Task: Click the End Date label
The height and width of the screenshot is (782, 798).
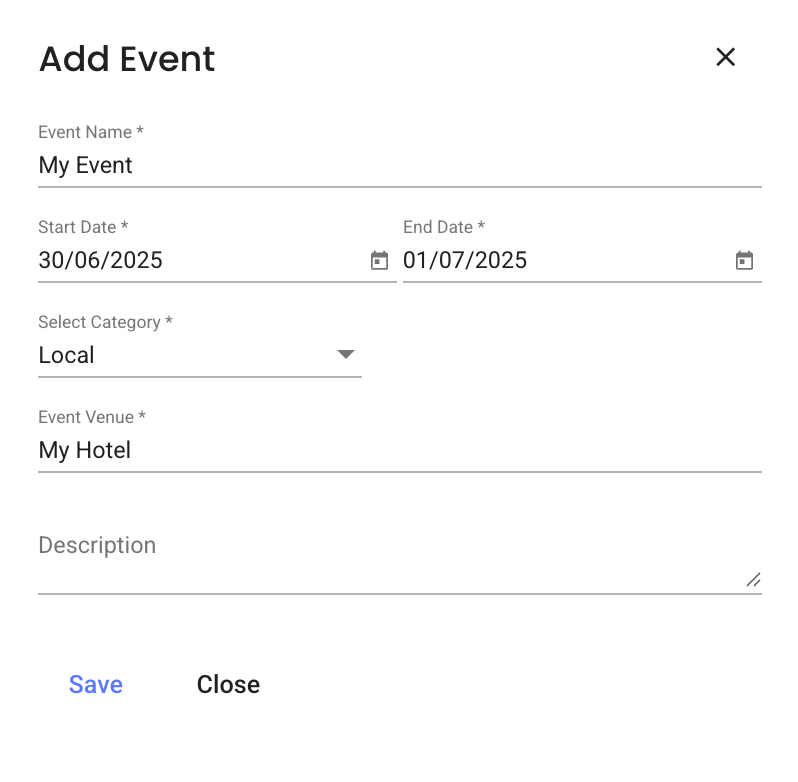Action: tap(443, 227)
